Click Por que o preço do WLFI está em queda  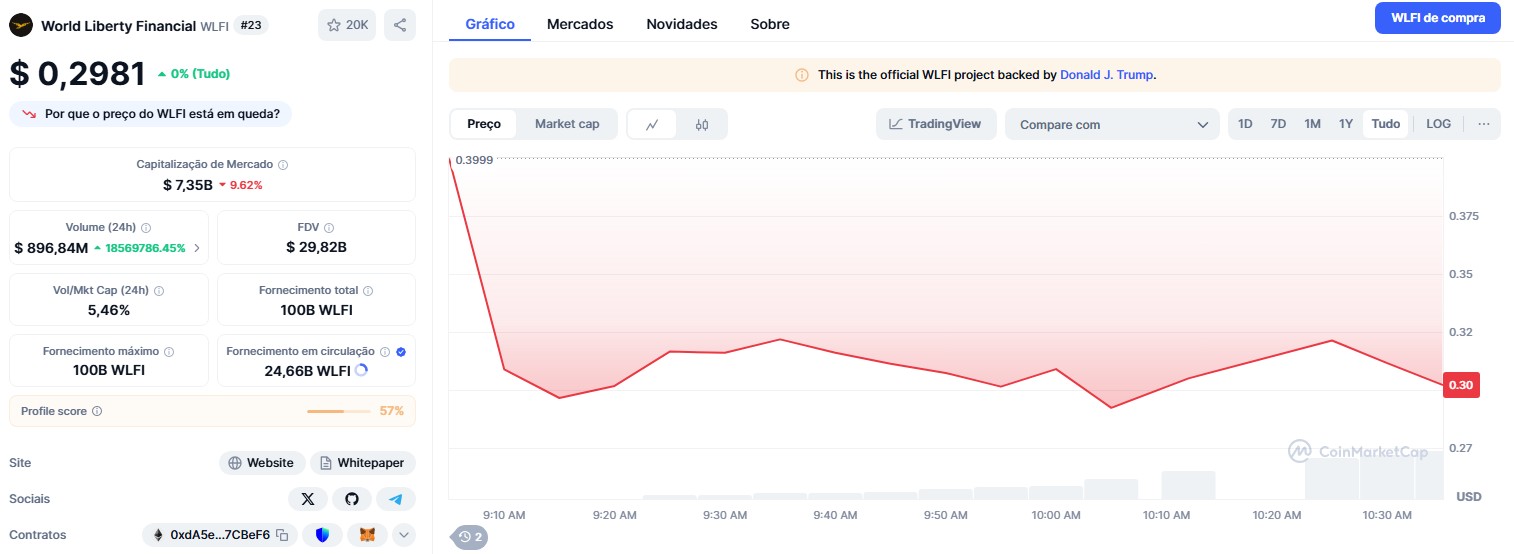(x=151, y=113)
